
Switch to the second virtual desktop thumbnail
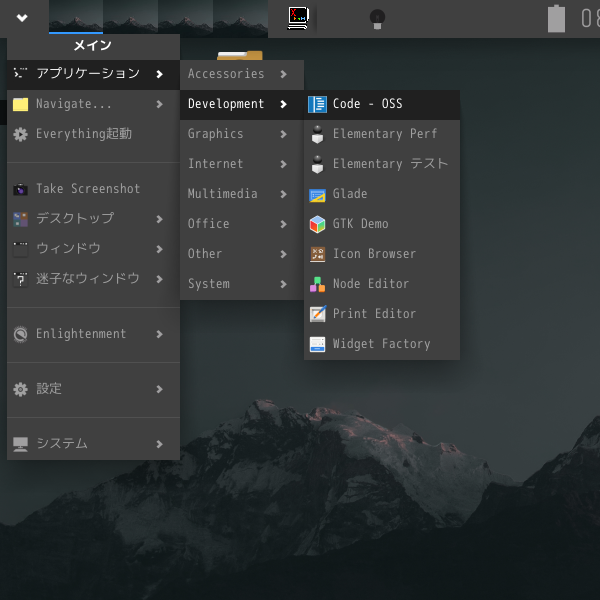pyautogui.click(x=130, y=17)
